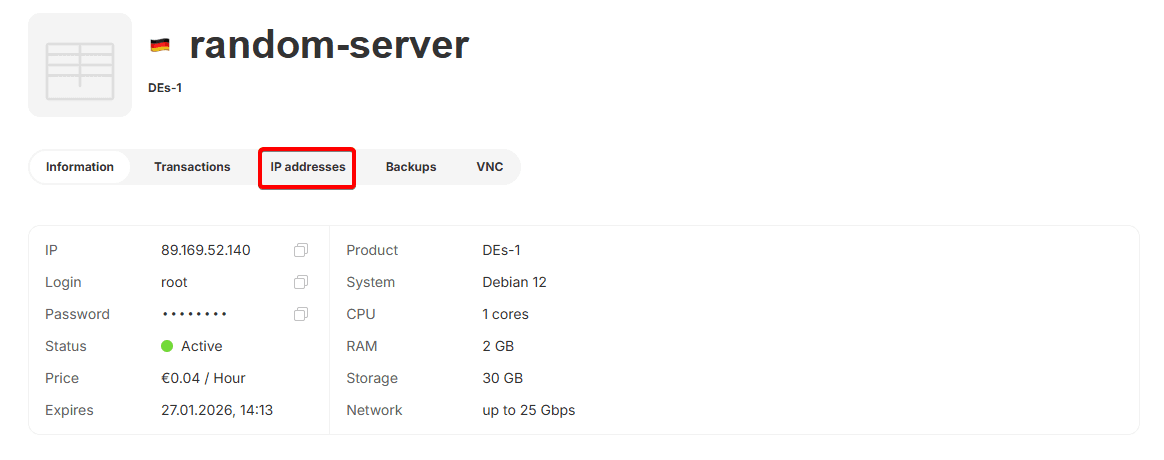
Task: Click the green Active status dot
Action: point(167,346)
